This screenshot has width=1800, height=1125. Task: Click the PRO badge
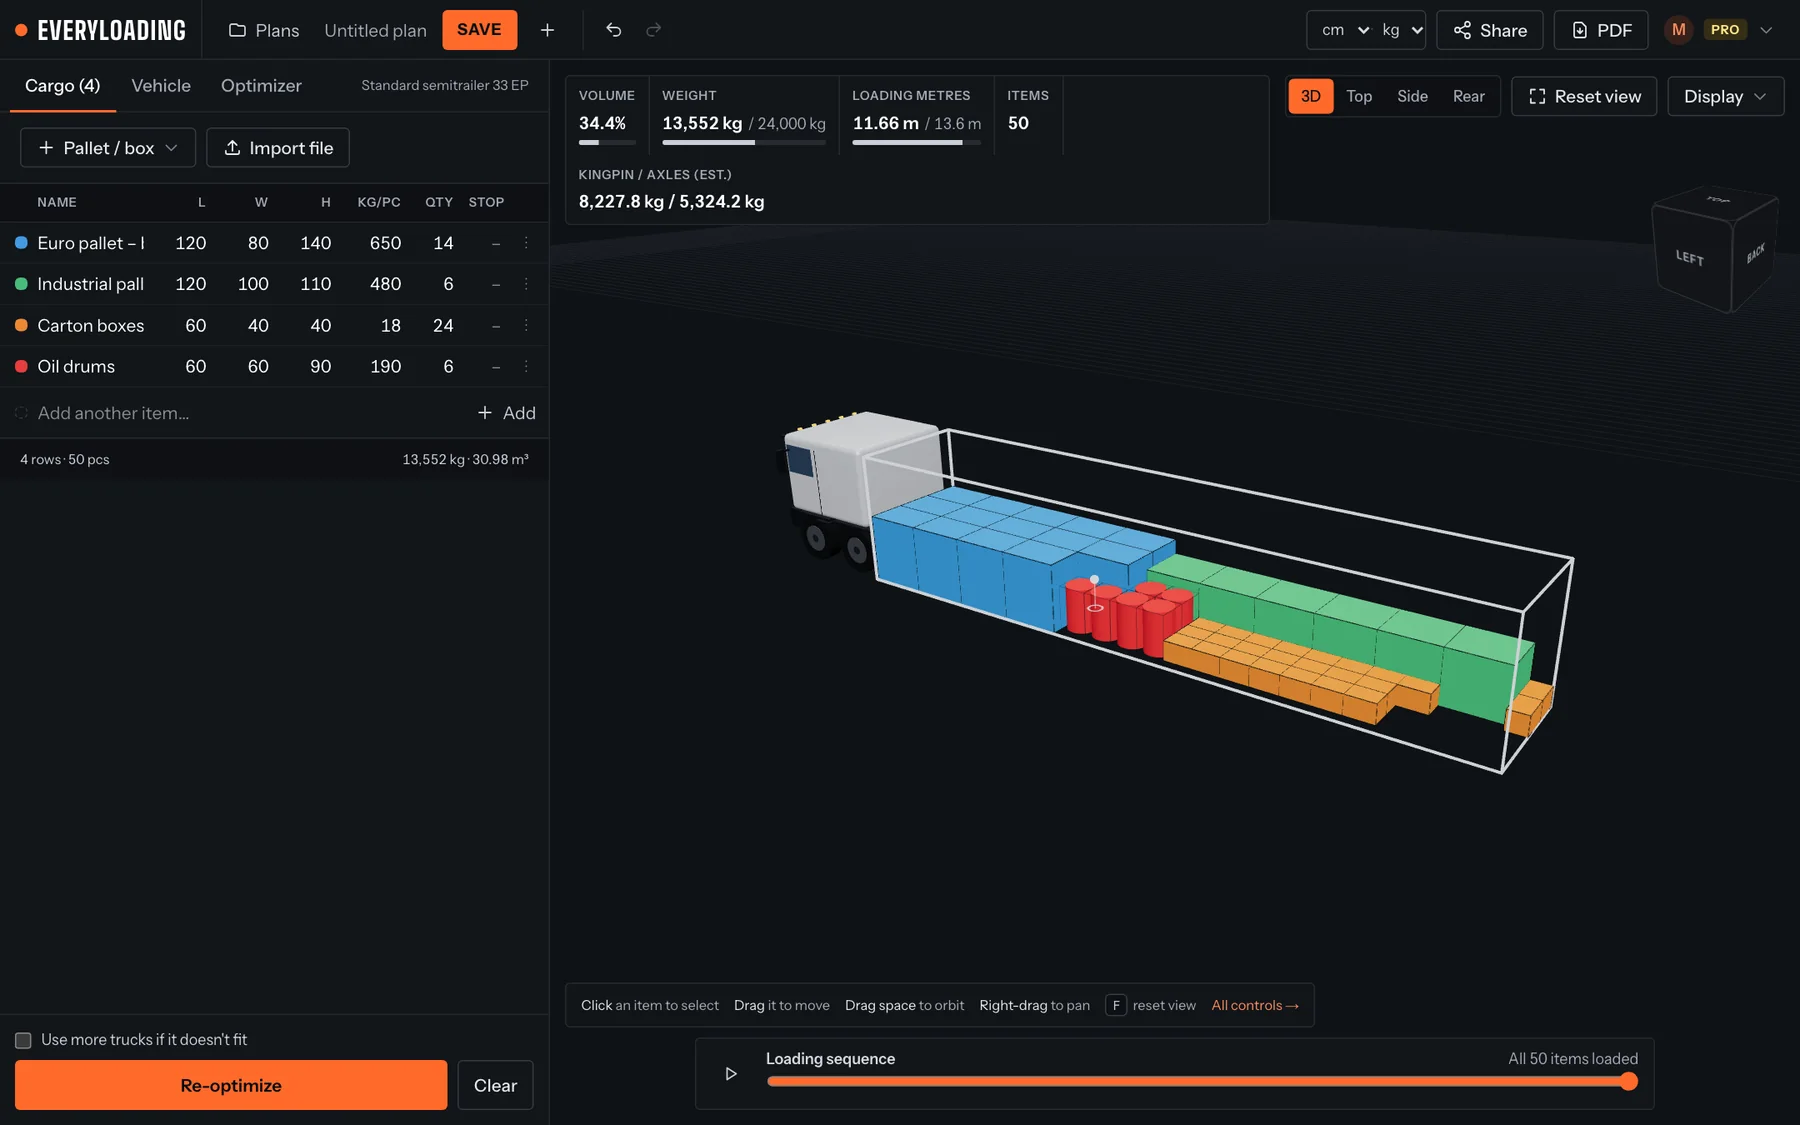1725,30
